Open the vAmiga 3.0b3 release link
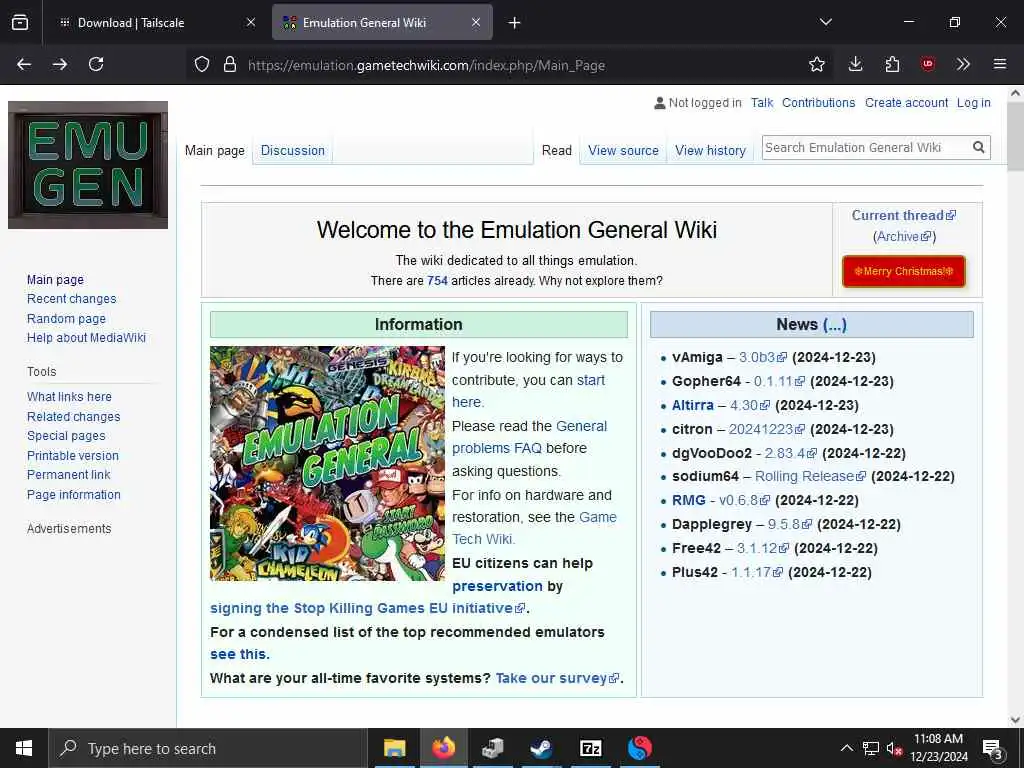1024x768 pixels. click(763, 357)
